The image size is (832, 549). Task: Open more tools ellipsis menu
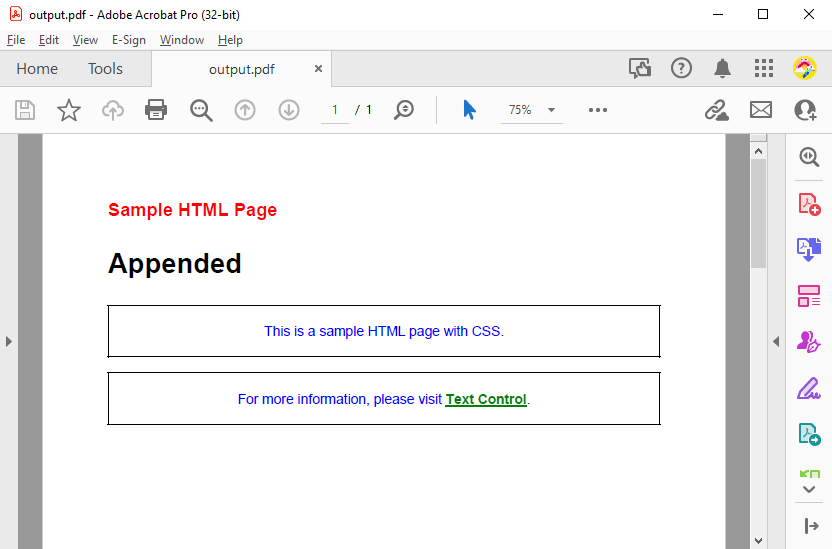597,110
